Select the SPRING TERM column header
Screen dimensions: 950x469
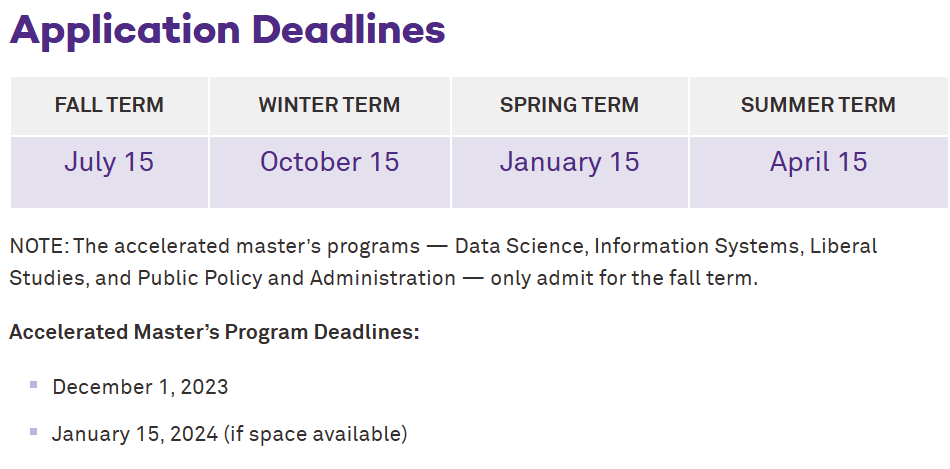(570, 105)
